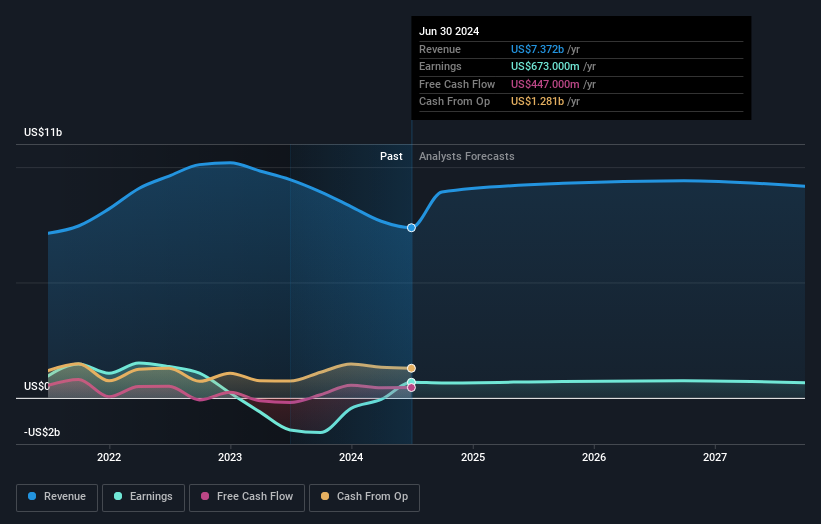
Task: Click the Revenue row label in tooltip
Action: [440, 49]
